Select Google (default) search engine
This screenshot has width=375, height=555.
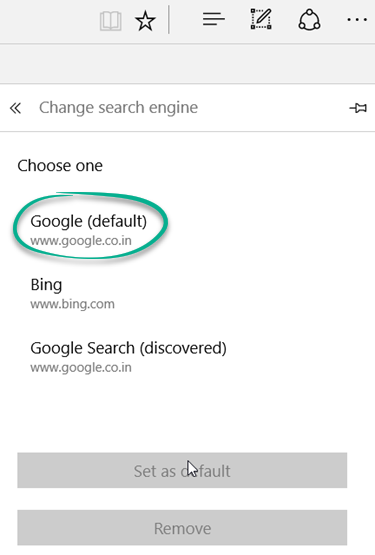88,229
